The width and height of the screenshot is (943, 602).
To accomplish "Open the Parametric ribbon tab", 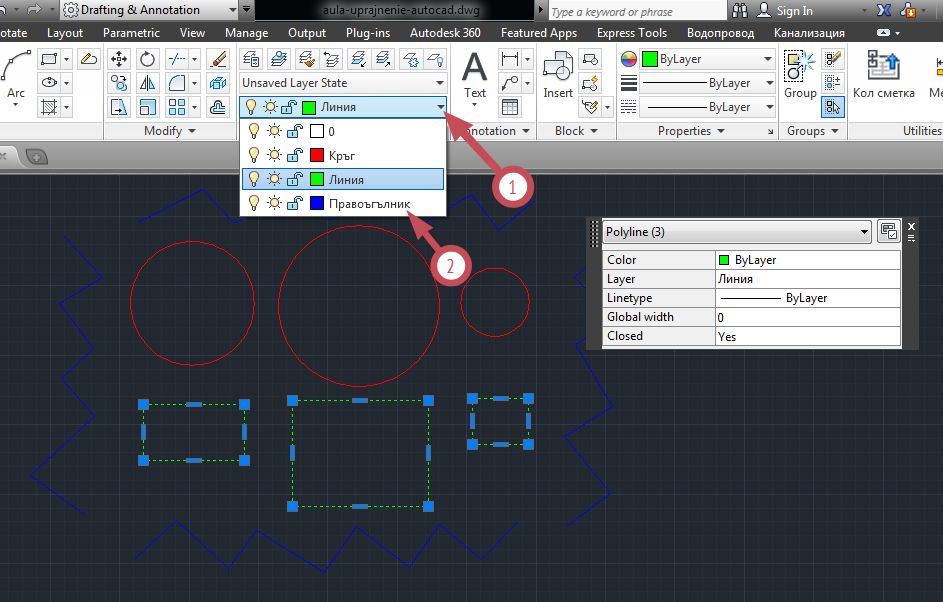I will click(x=131, y=33).
